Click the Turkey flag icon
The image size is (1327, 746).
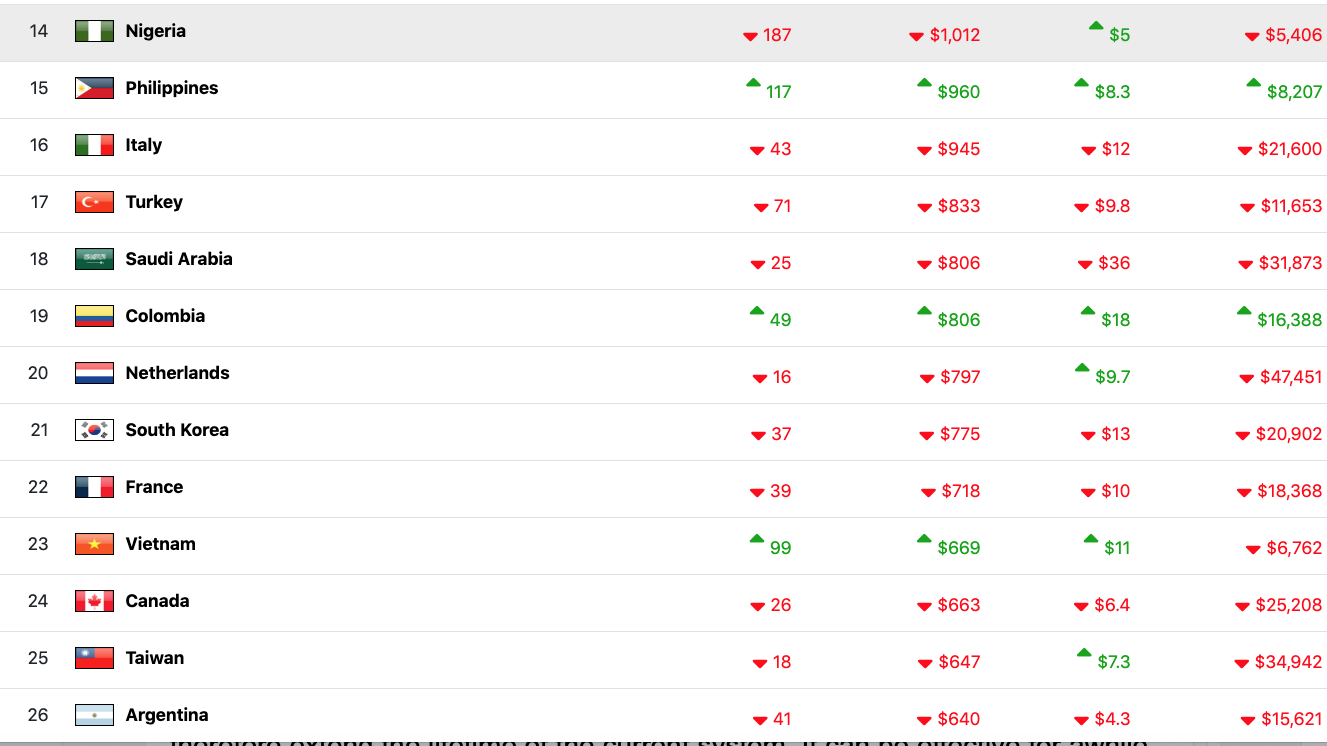pos(94,202)
